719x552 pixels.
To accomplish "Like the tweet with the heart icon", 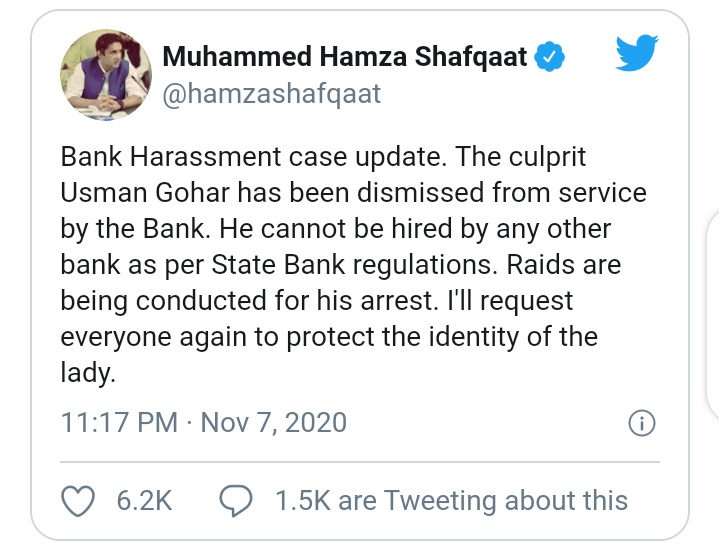I will pyautogui.click(x=77, y=500).
